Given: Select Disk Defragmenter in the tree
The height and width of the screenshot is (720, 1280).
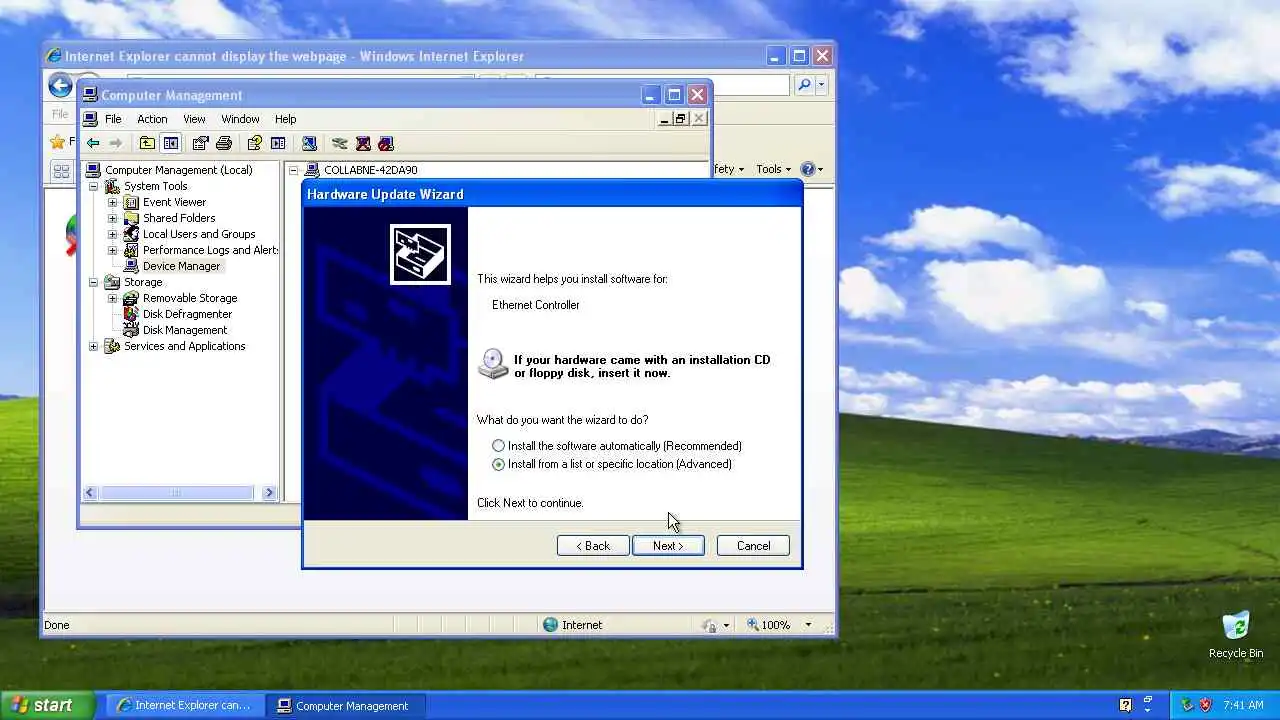Looking at the screenshot, I should point(187,314).
